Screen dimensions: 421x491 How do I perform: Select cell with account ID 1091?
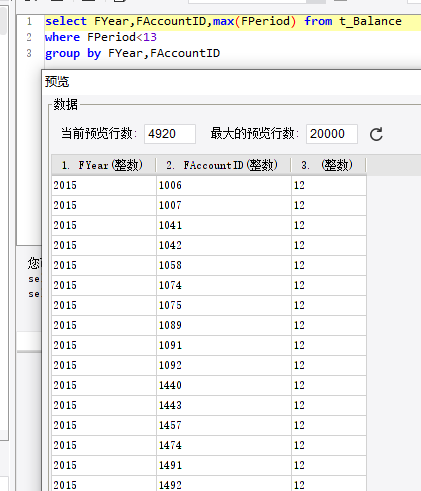[x=224, y=345]
